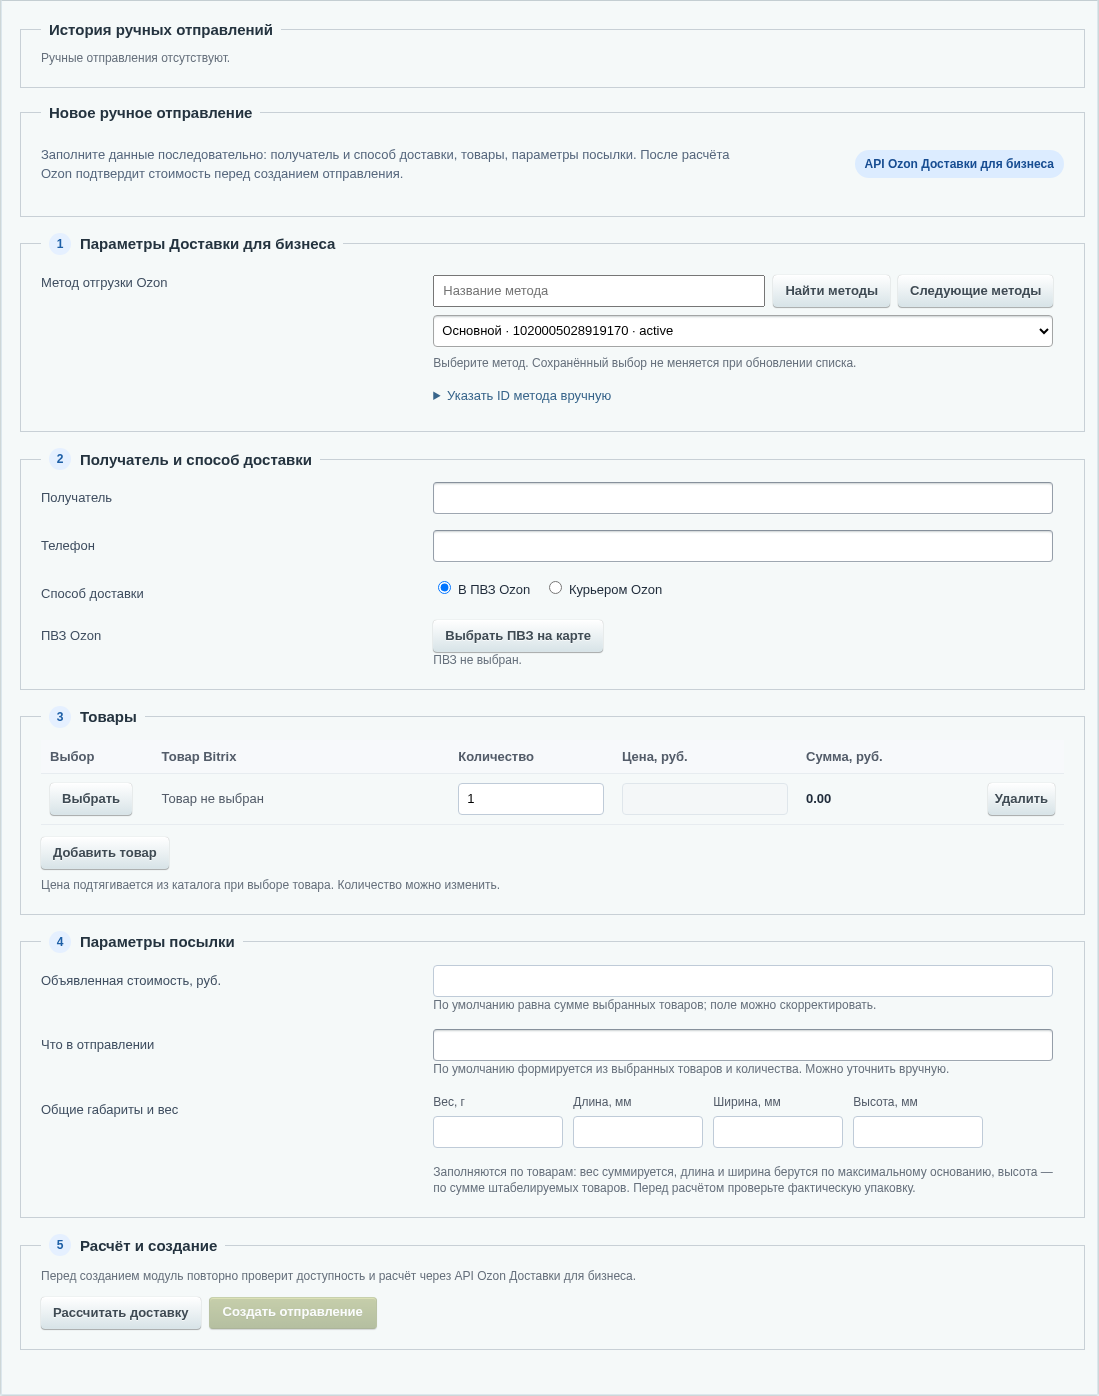
Task: Click the 'Создать отправление' button
Action: (x=293, y=1313)
